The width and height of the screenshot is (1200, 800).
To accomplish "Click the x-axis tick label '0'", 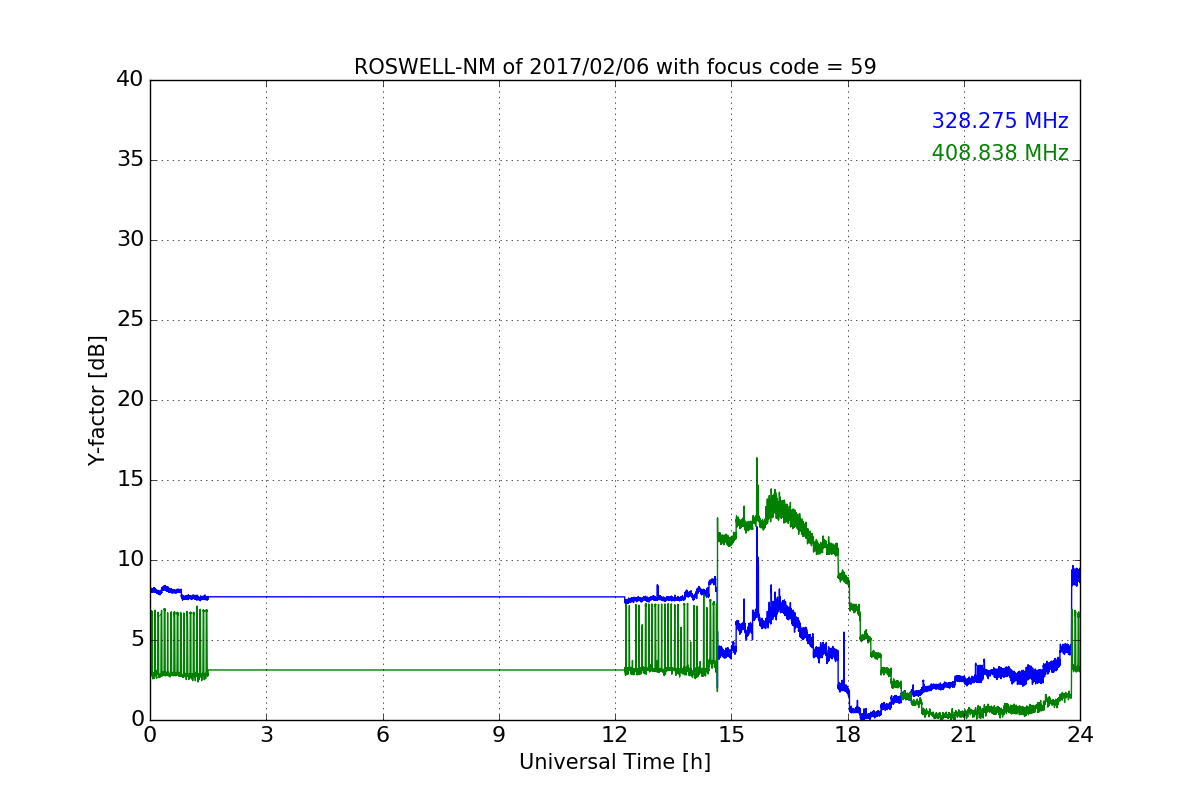I will coord(150,735).
